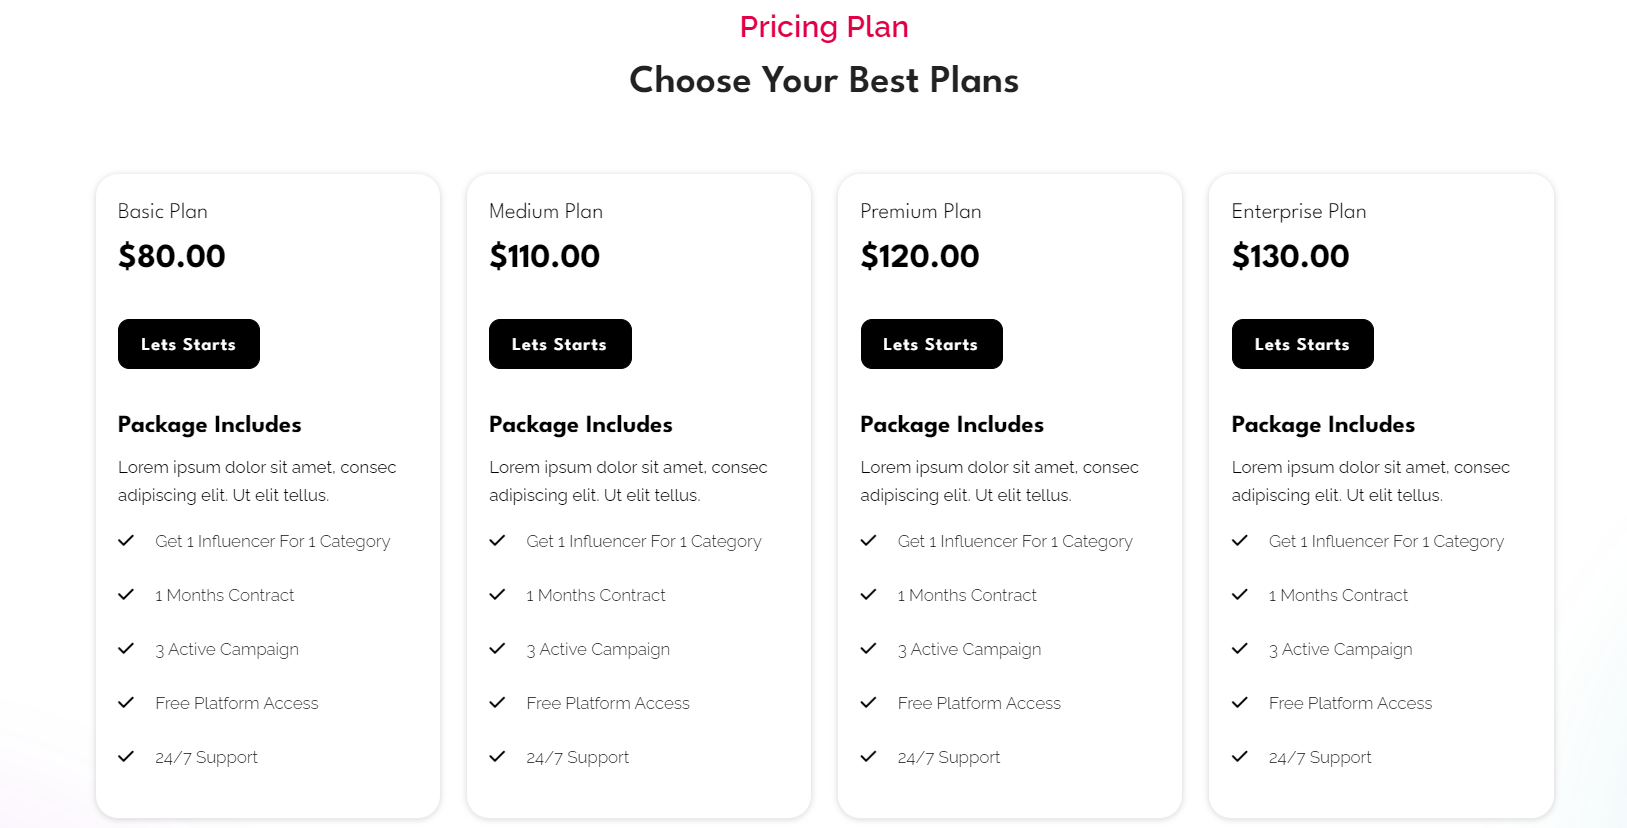The height and width of the screenshot is (828, 1627).
Task: Click checkmark by Medium Plan's Free Platform Access
Action: 497,703
